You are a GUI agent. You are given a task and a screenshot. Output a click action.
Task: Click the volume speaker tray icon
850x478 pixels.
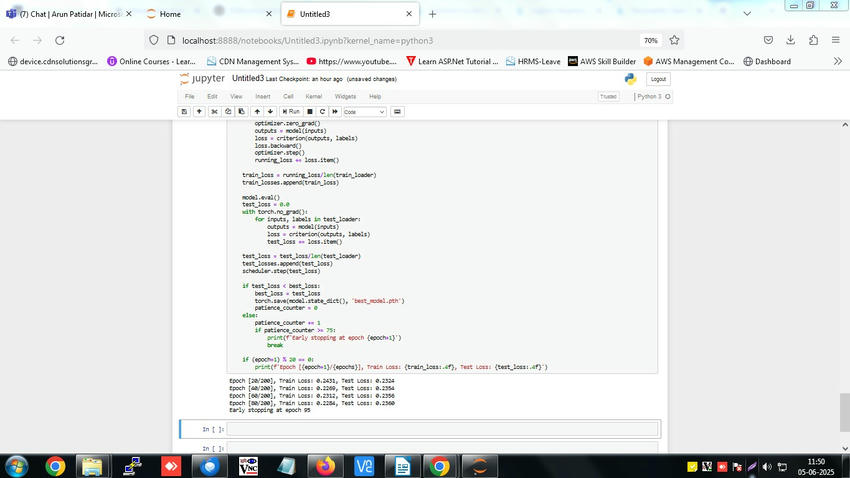click(x=767, y=467)
